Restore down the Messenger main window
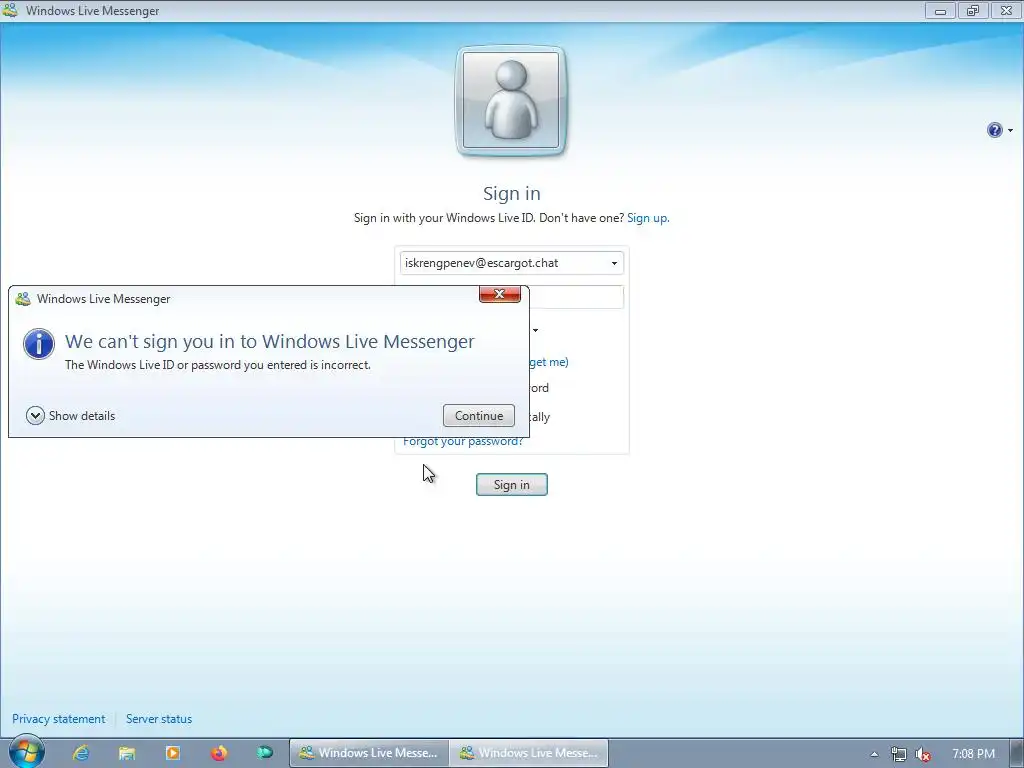 973,10
